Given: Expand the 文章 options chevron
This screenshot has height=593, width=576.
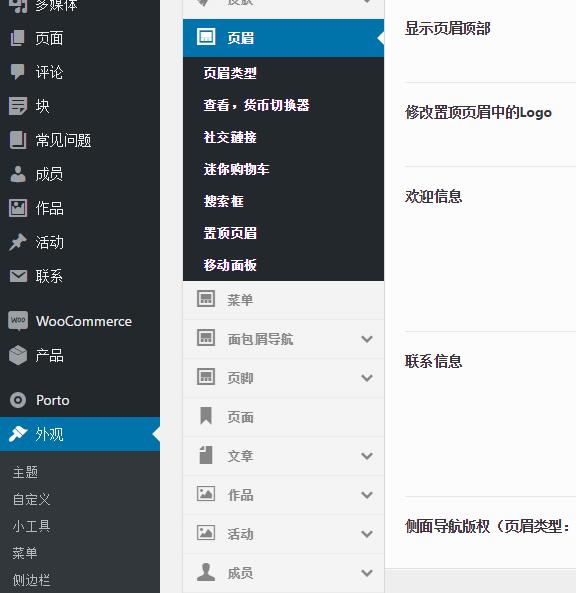Looking at the screenshot, I should tap(367, 456).
